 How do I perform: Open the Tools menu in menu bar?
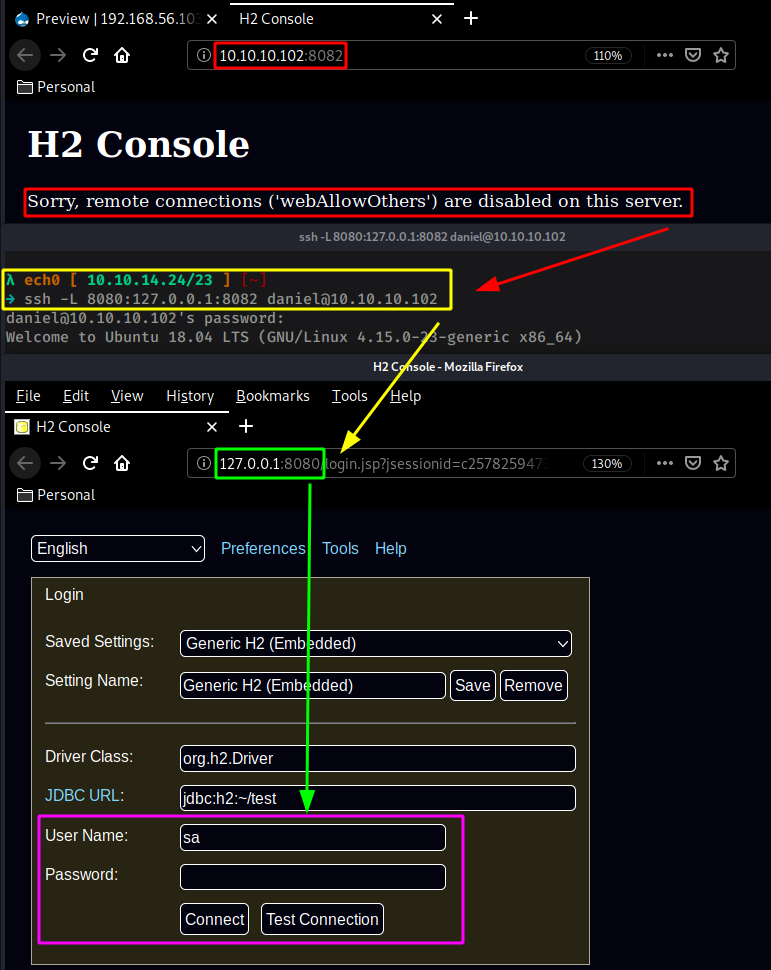coord(350,396)
